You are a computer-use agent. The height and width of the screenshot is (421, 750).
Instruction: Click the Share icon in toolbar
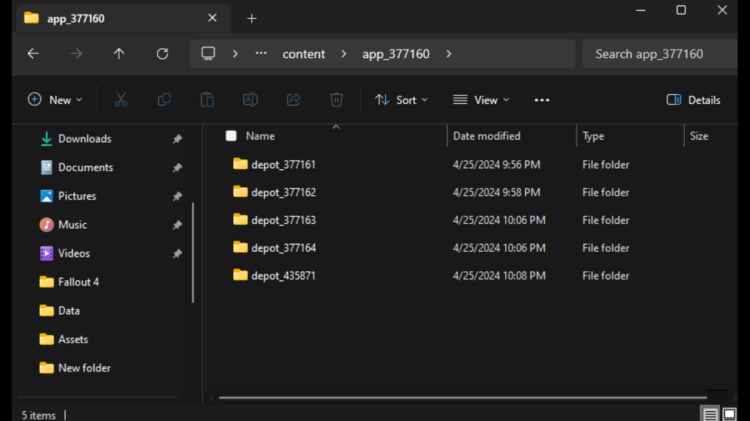click(293, 100)
